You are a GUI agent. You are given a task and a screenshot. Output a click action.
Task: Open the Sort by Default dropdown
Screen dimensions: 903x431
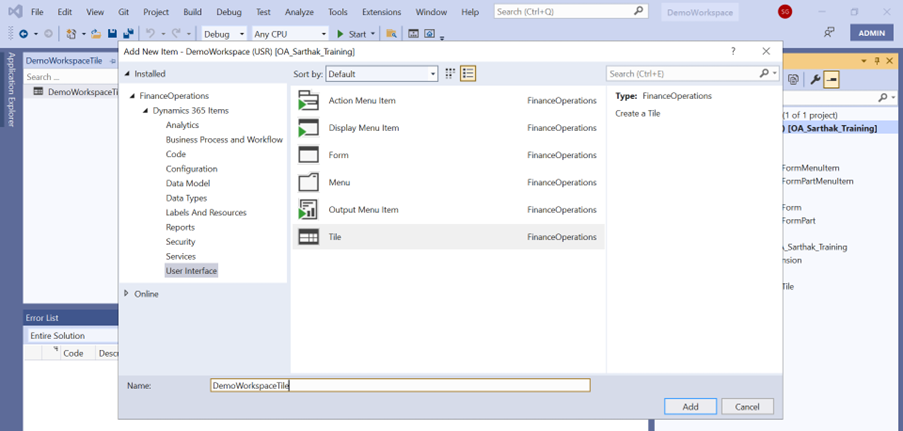381,74
